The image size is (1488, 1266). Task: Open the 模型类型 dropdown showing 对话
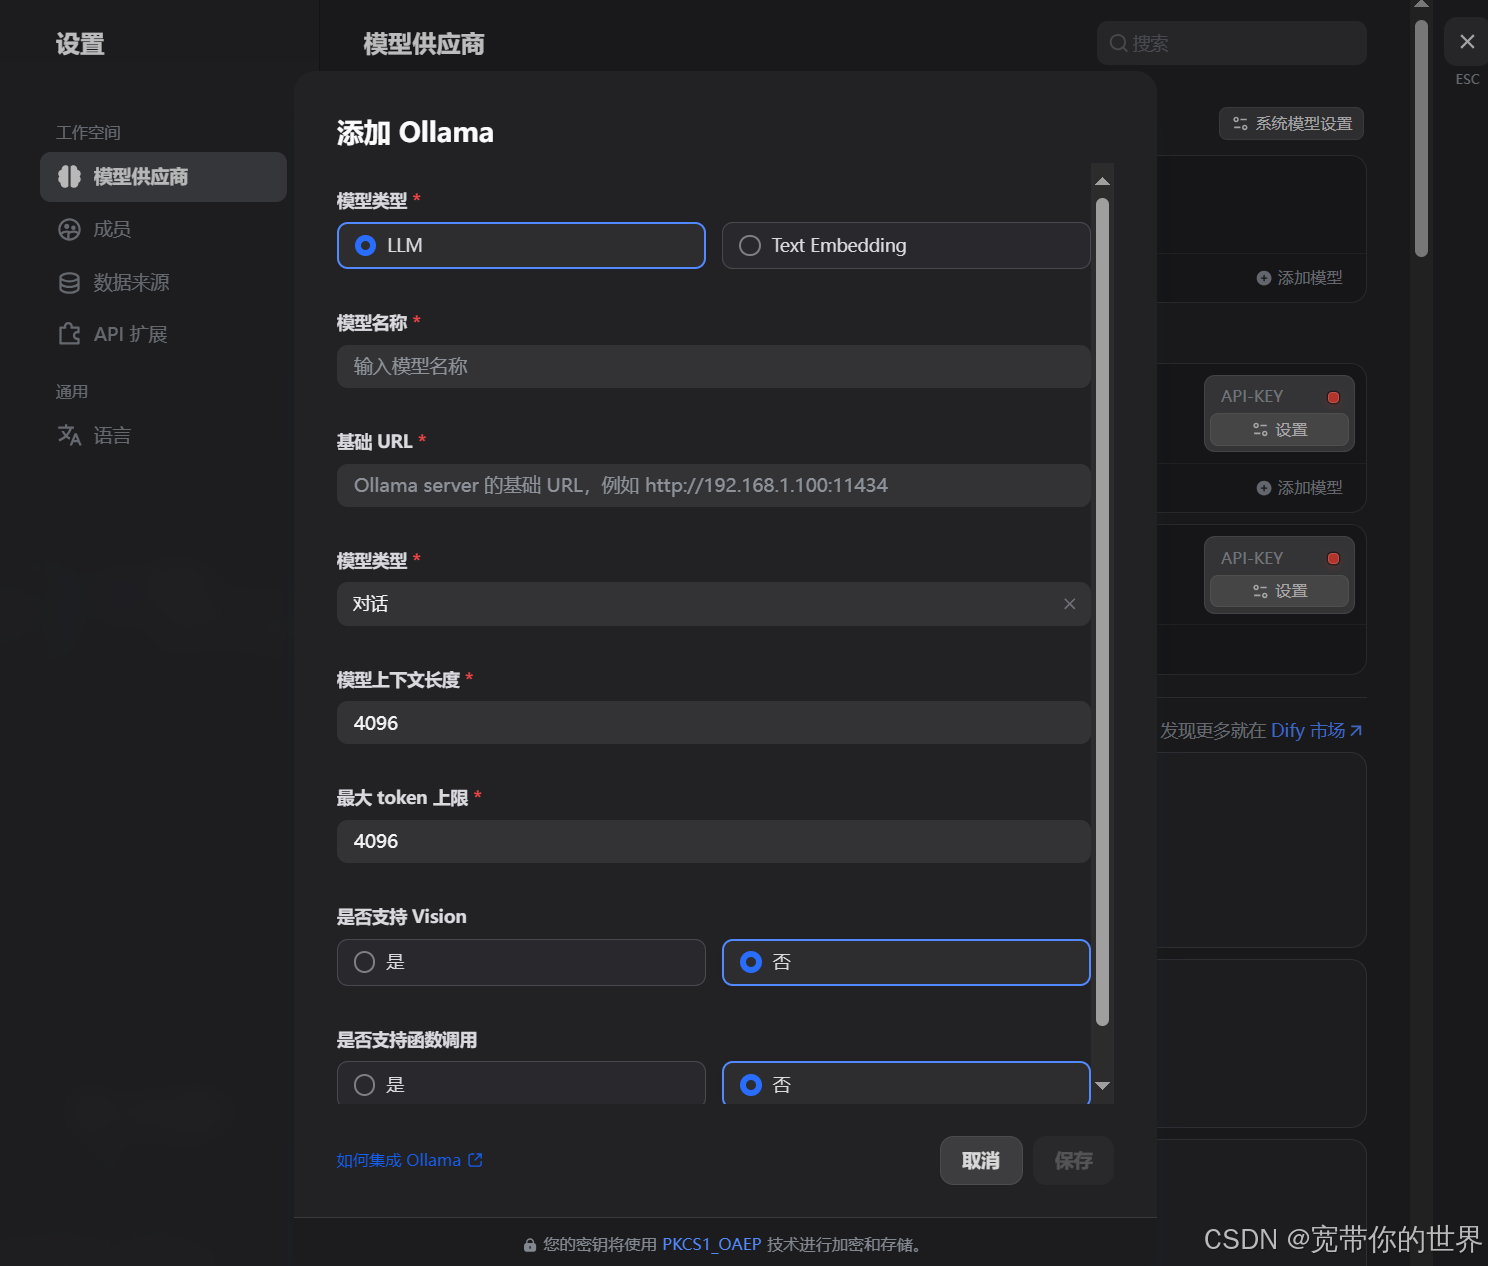click(x=713, y=604)
